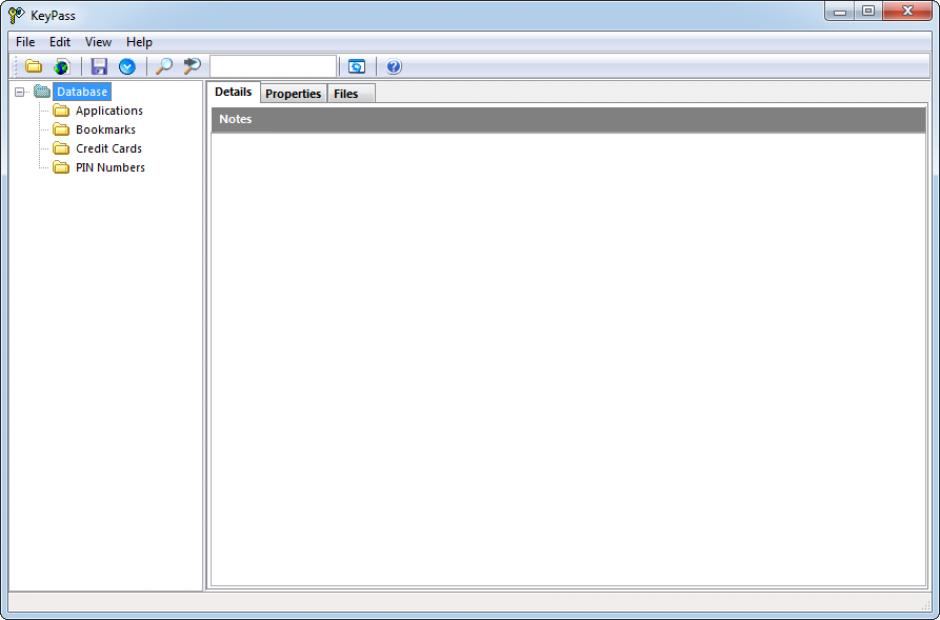
Task: Open the Edit menu
Action: pos(60,42)
